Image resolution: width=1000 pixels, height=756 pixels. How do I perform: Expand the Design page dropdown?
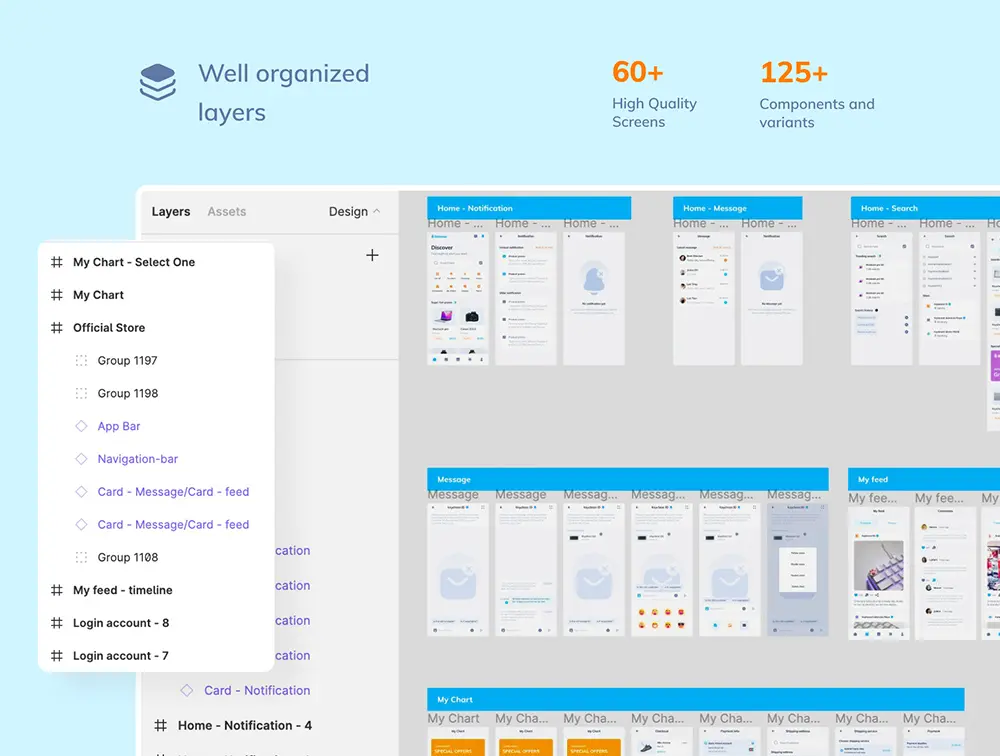(x=354, y=212)
